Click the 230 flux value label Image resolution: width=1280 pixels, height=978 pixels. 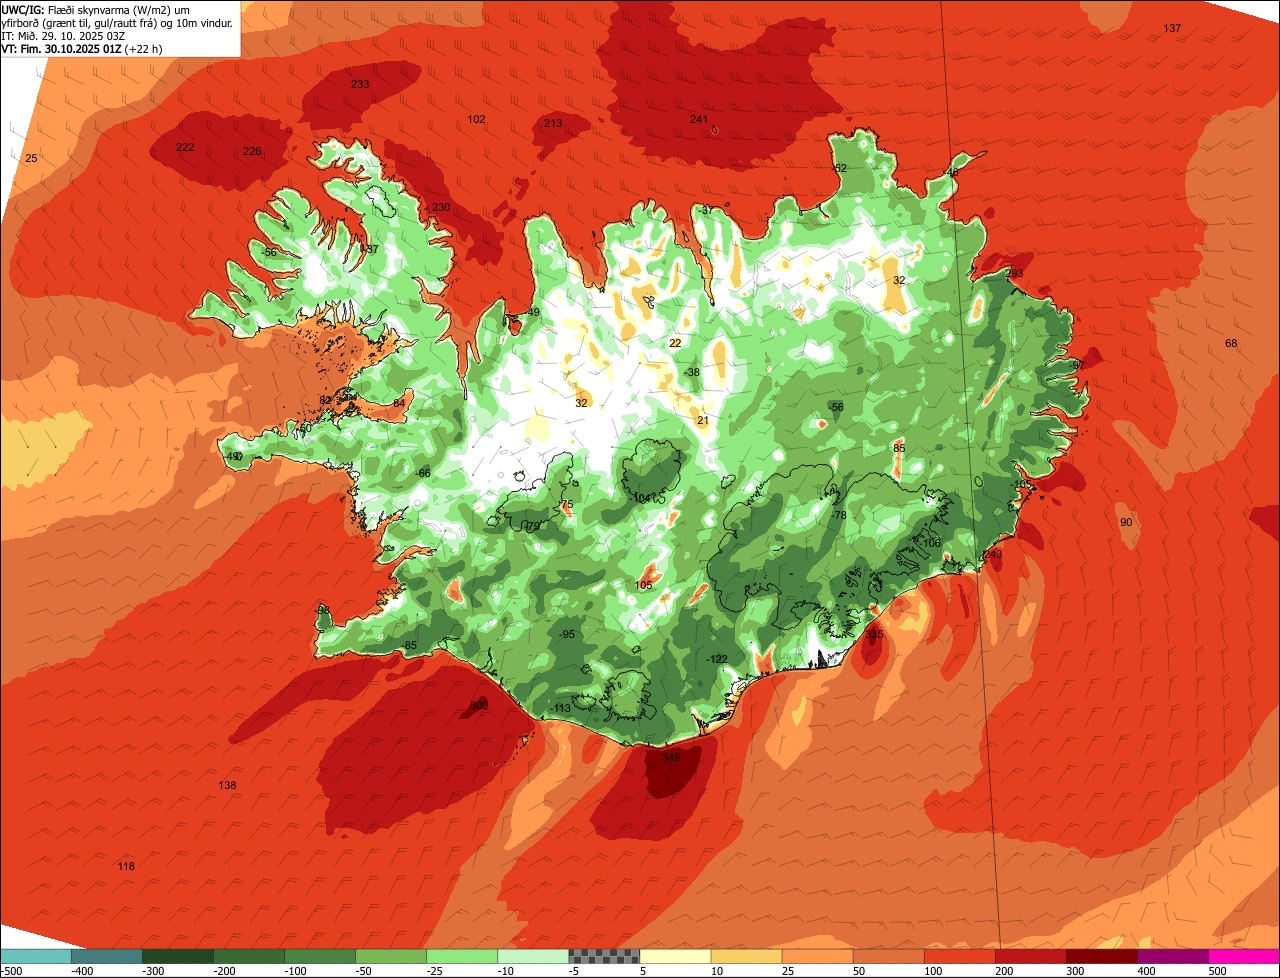tap(441, 207)
